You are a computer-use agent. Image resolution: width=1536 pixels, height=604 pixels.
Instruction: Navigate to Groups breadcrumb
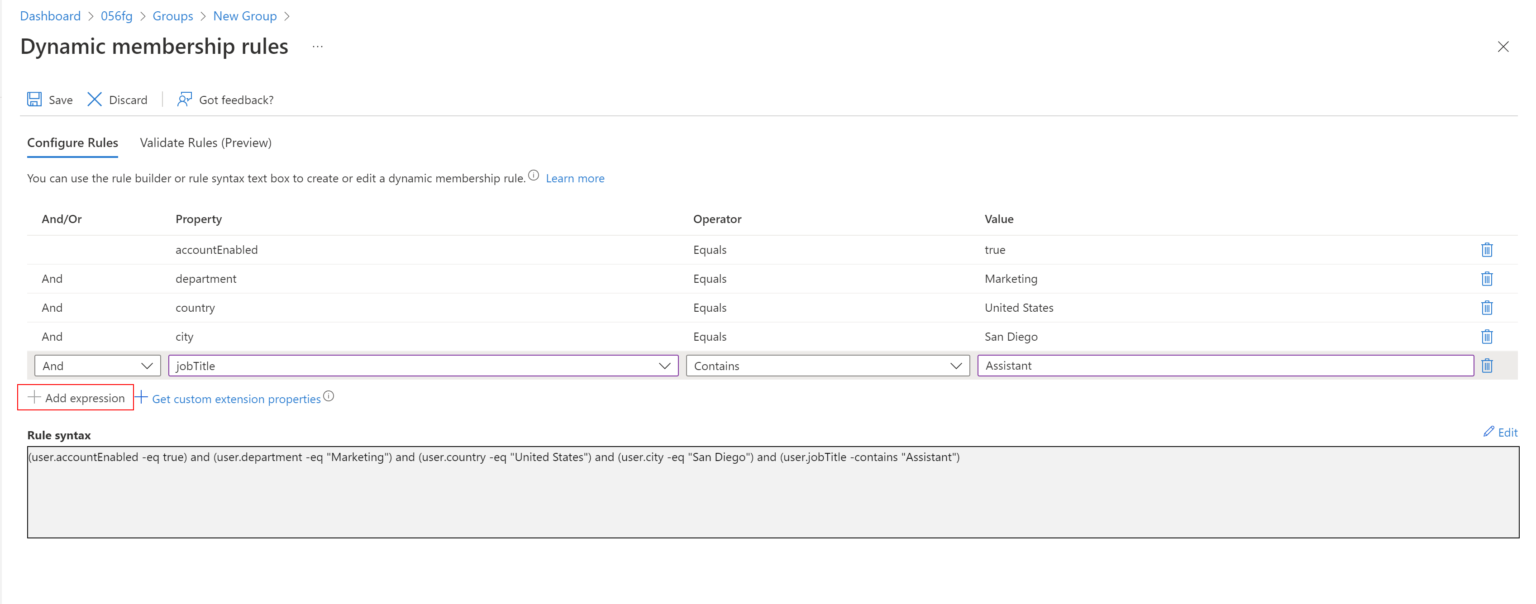point(172,15)
